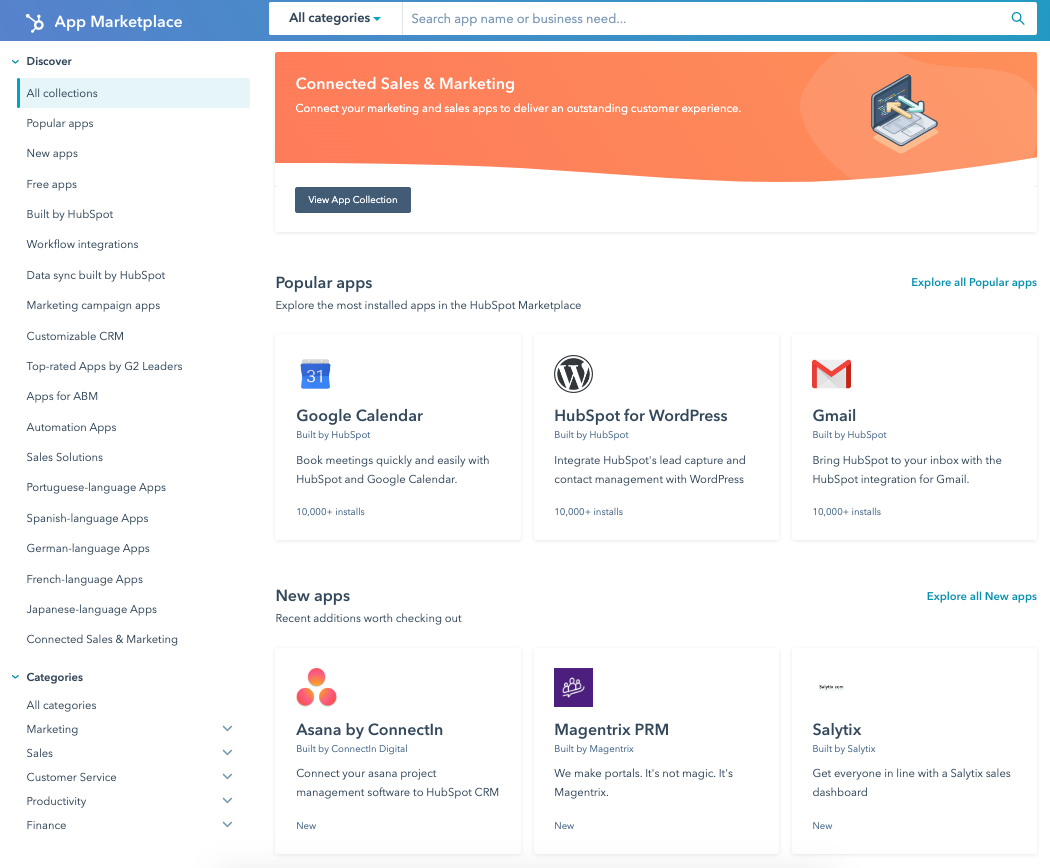Open Magentrix PRM app title
The image size is (1050, 868).
(x=611, y=730)
